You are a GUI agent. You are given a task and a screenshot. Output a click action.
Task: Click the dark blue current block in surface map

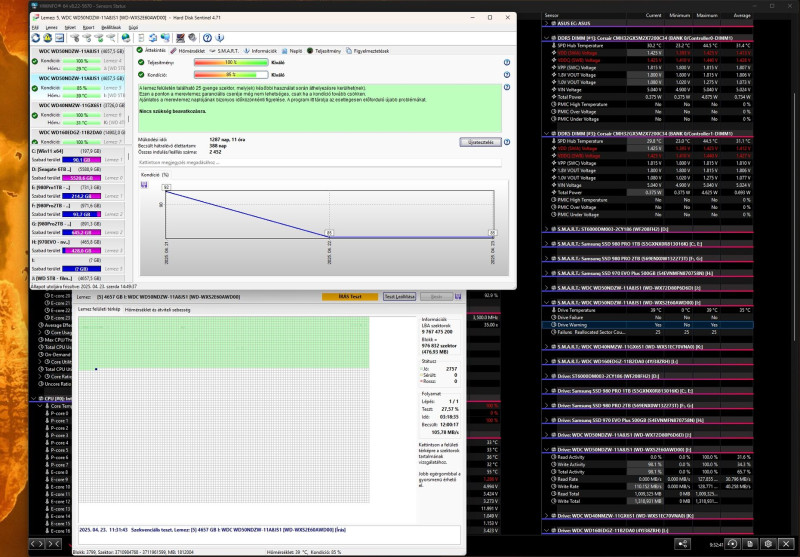tap(96, 369)
